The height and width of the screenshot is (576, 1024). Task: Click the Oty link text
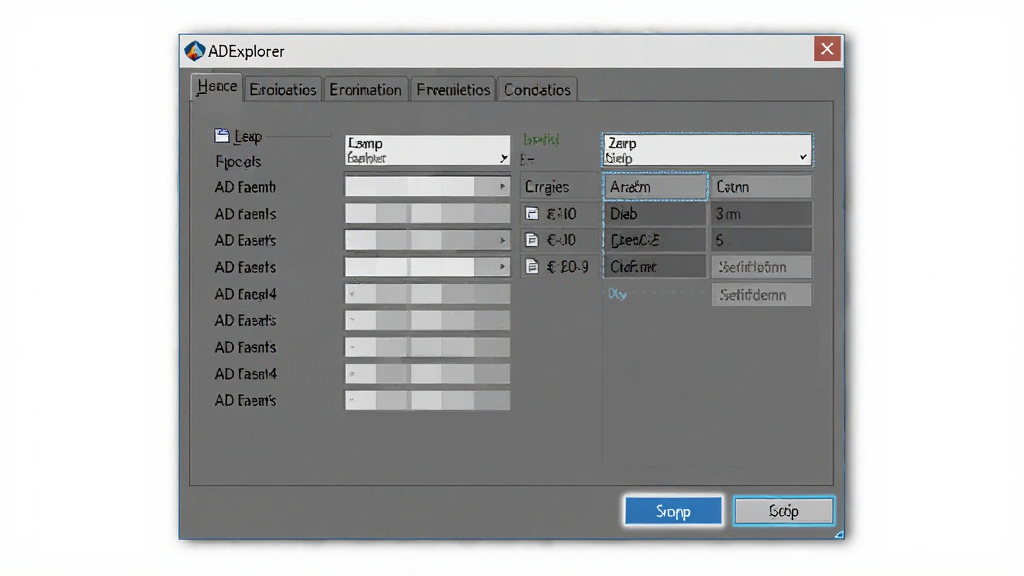[617, 294]
